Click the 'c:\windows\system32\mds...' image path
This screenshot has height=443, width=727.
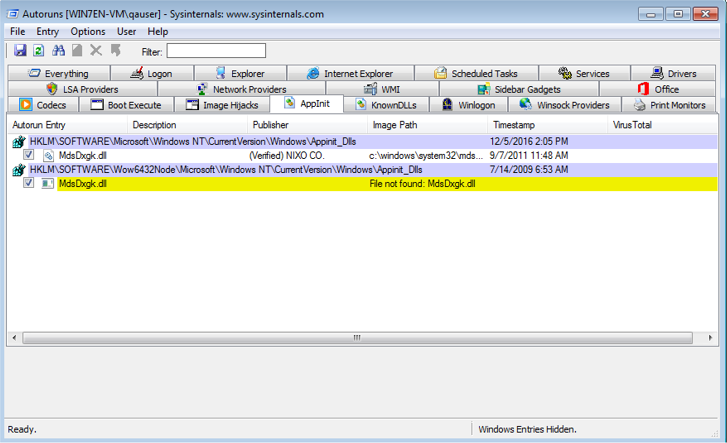click(x=426, y=156)
